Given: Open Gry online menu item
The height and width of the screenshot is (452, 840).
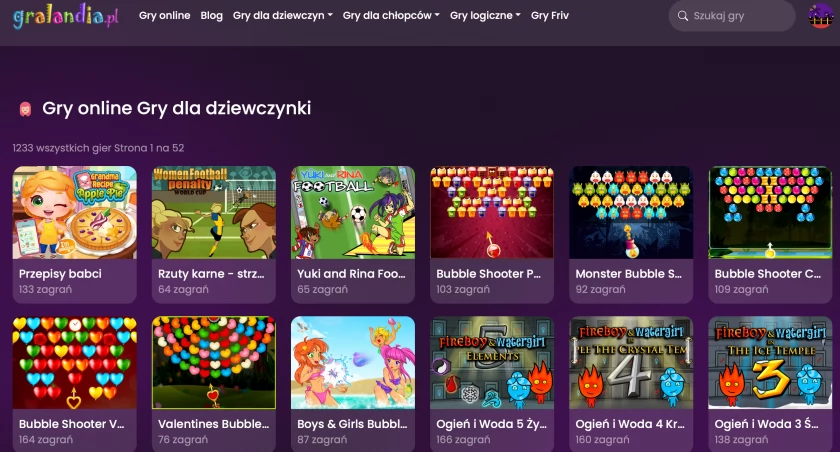Looking at the screenshot, I should coord(164,16).
